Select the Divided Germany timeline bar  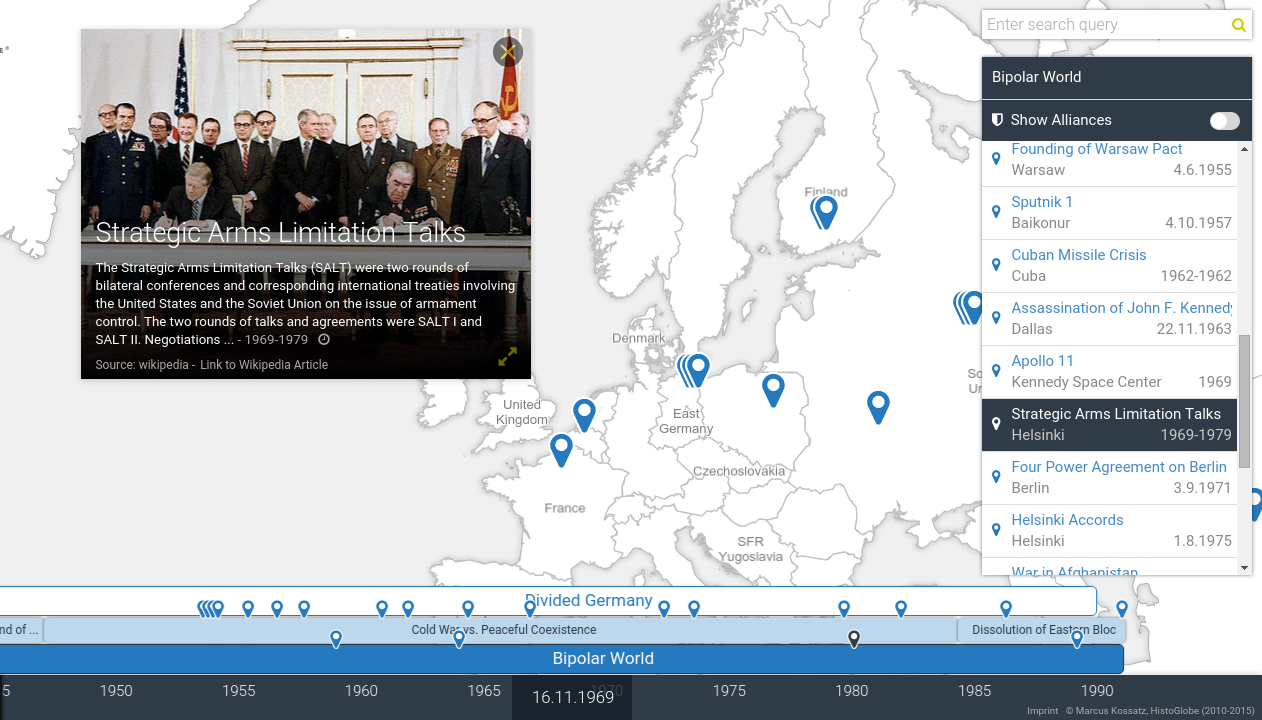tap(588, 601)
